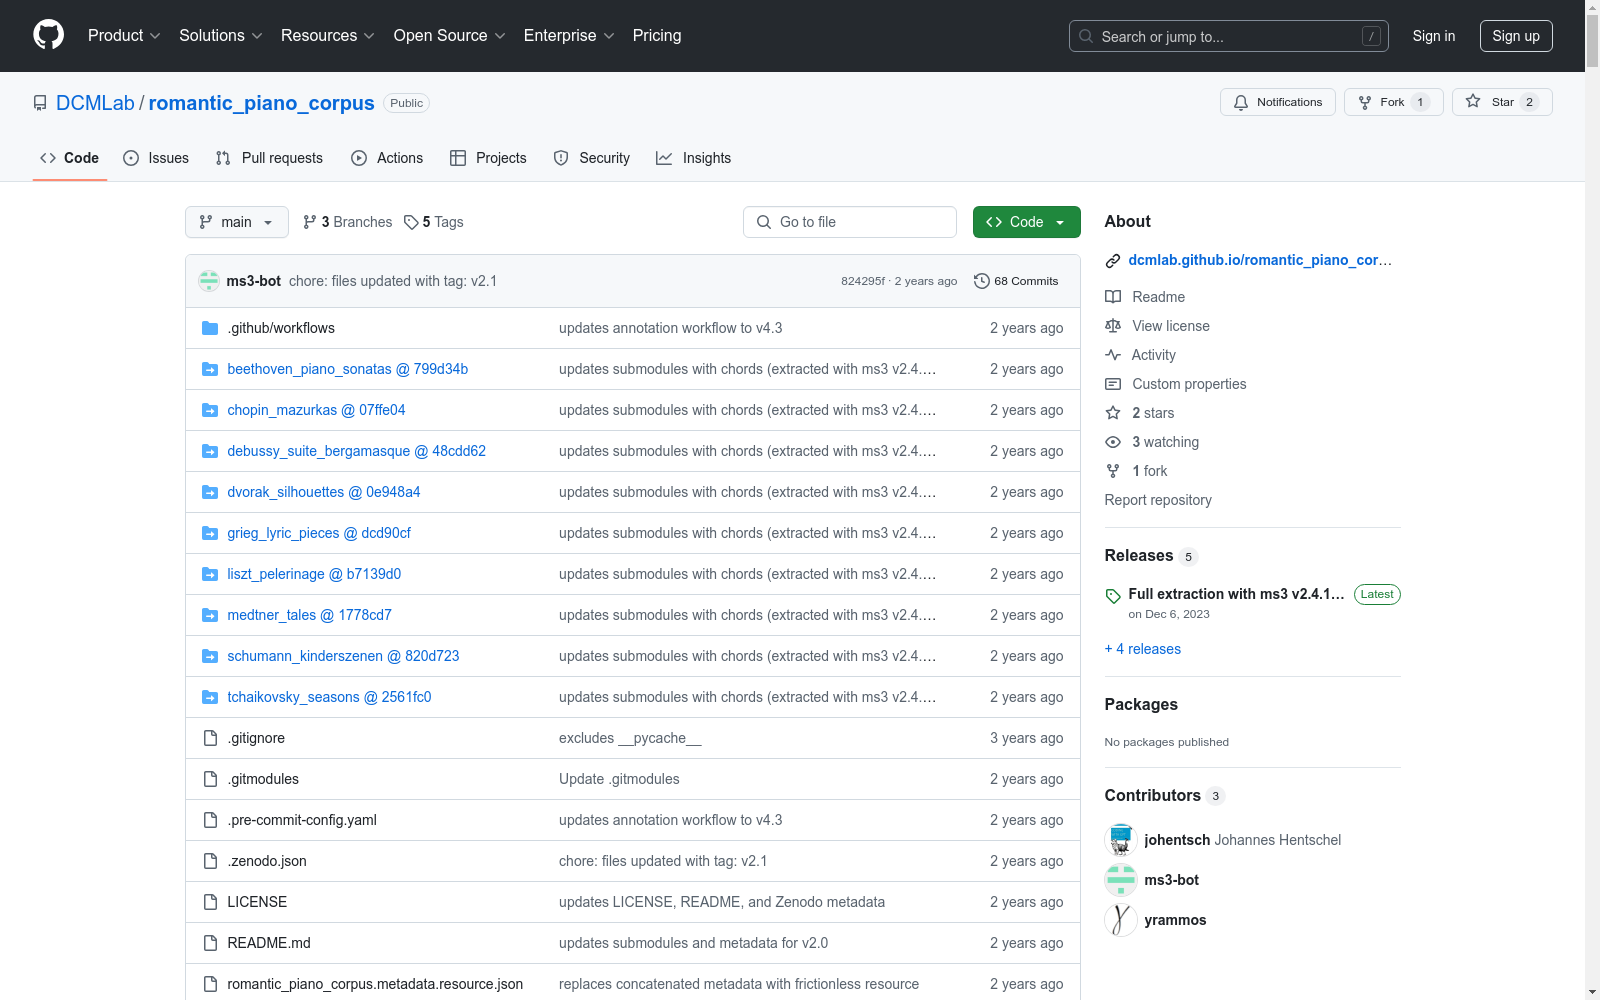Click the ms3-bot avatar in commit header
The image size is (1600, 1000).
[x=209, y=281]
